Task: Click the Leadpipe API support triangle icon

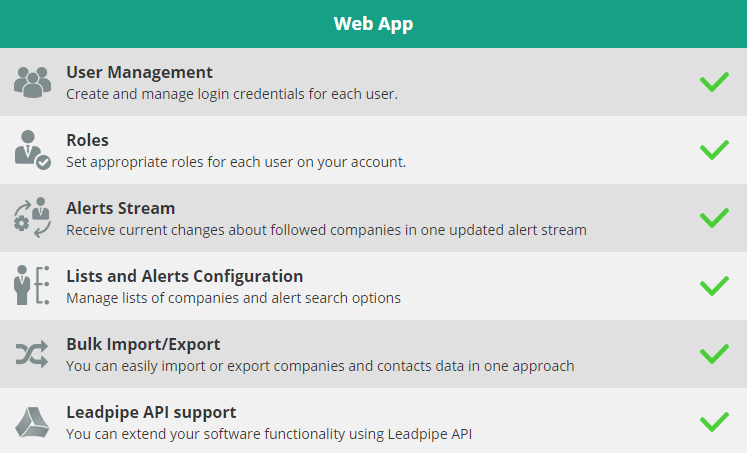Action: click(32, 422)
